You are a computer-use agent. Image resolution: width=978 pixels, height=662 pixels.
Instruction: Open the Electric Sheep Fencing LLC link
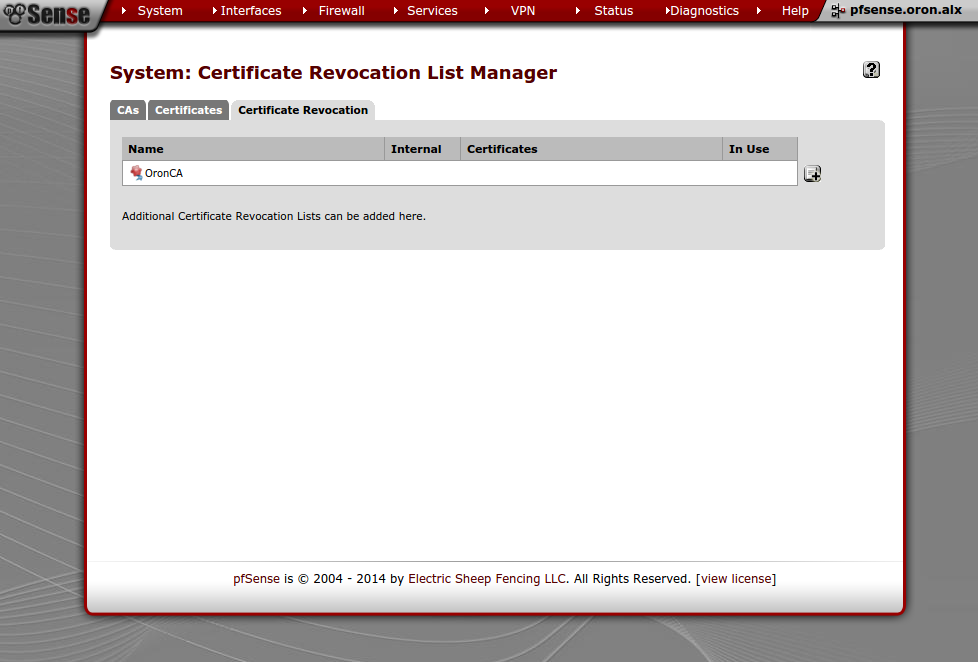tap(487, 578)
